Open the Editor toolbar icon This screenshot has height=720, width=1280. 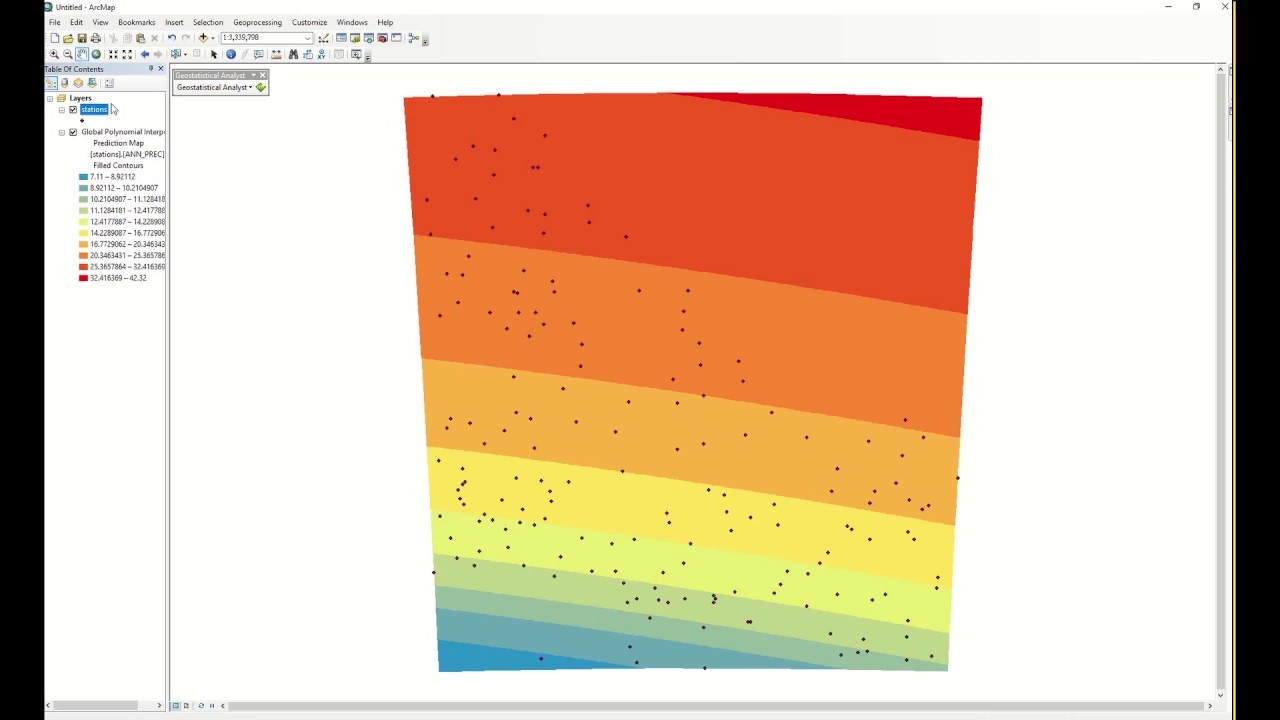(323, 38)
